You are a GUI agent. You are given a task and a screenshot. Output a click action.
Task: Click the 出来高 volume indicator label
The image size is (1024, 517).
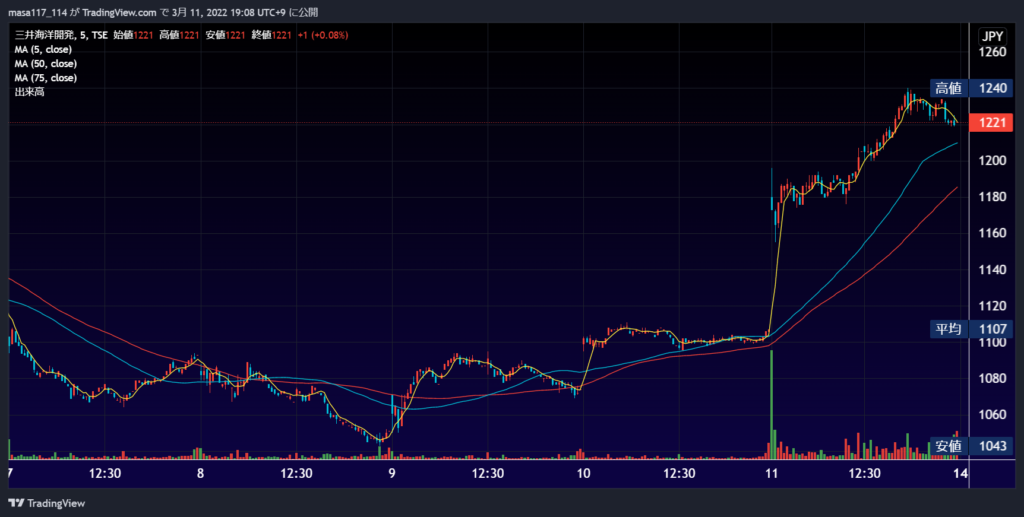tap(29, 92)
